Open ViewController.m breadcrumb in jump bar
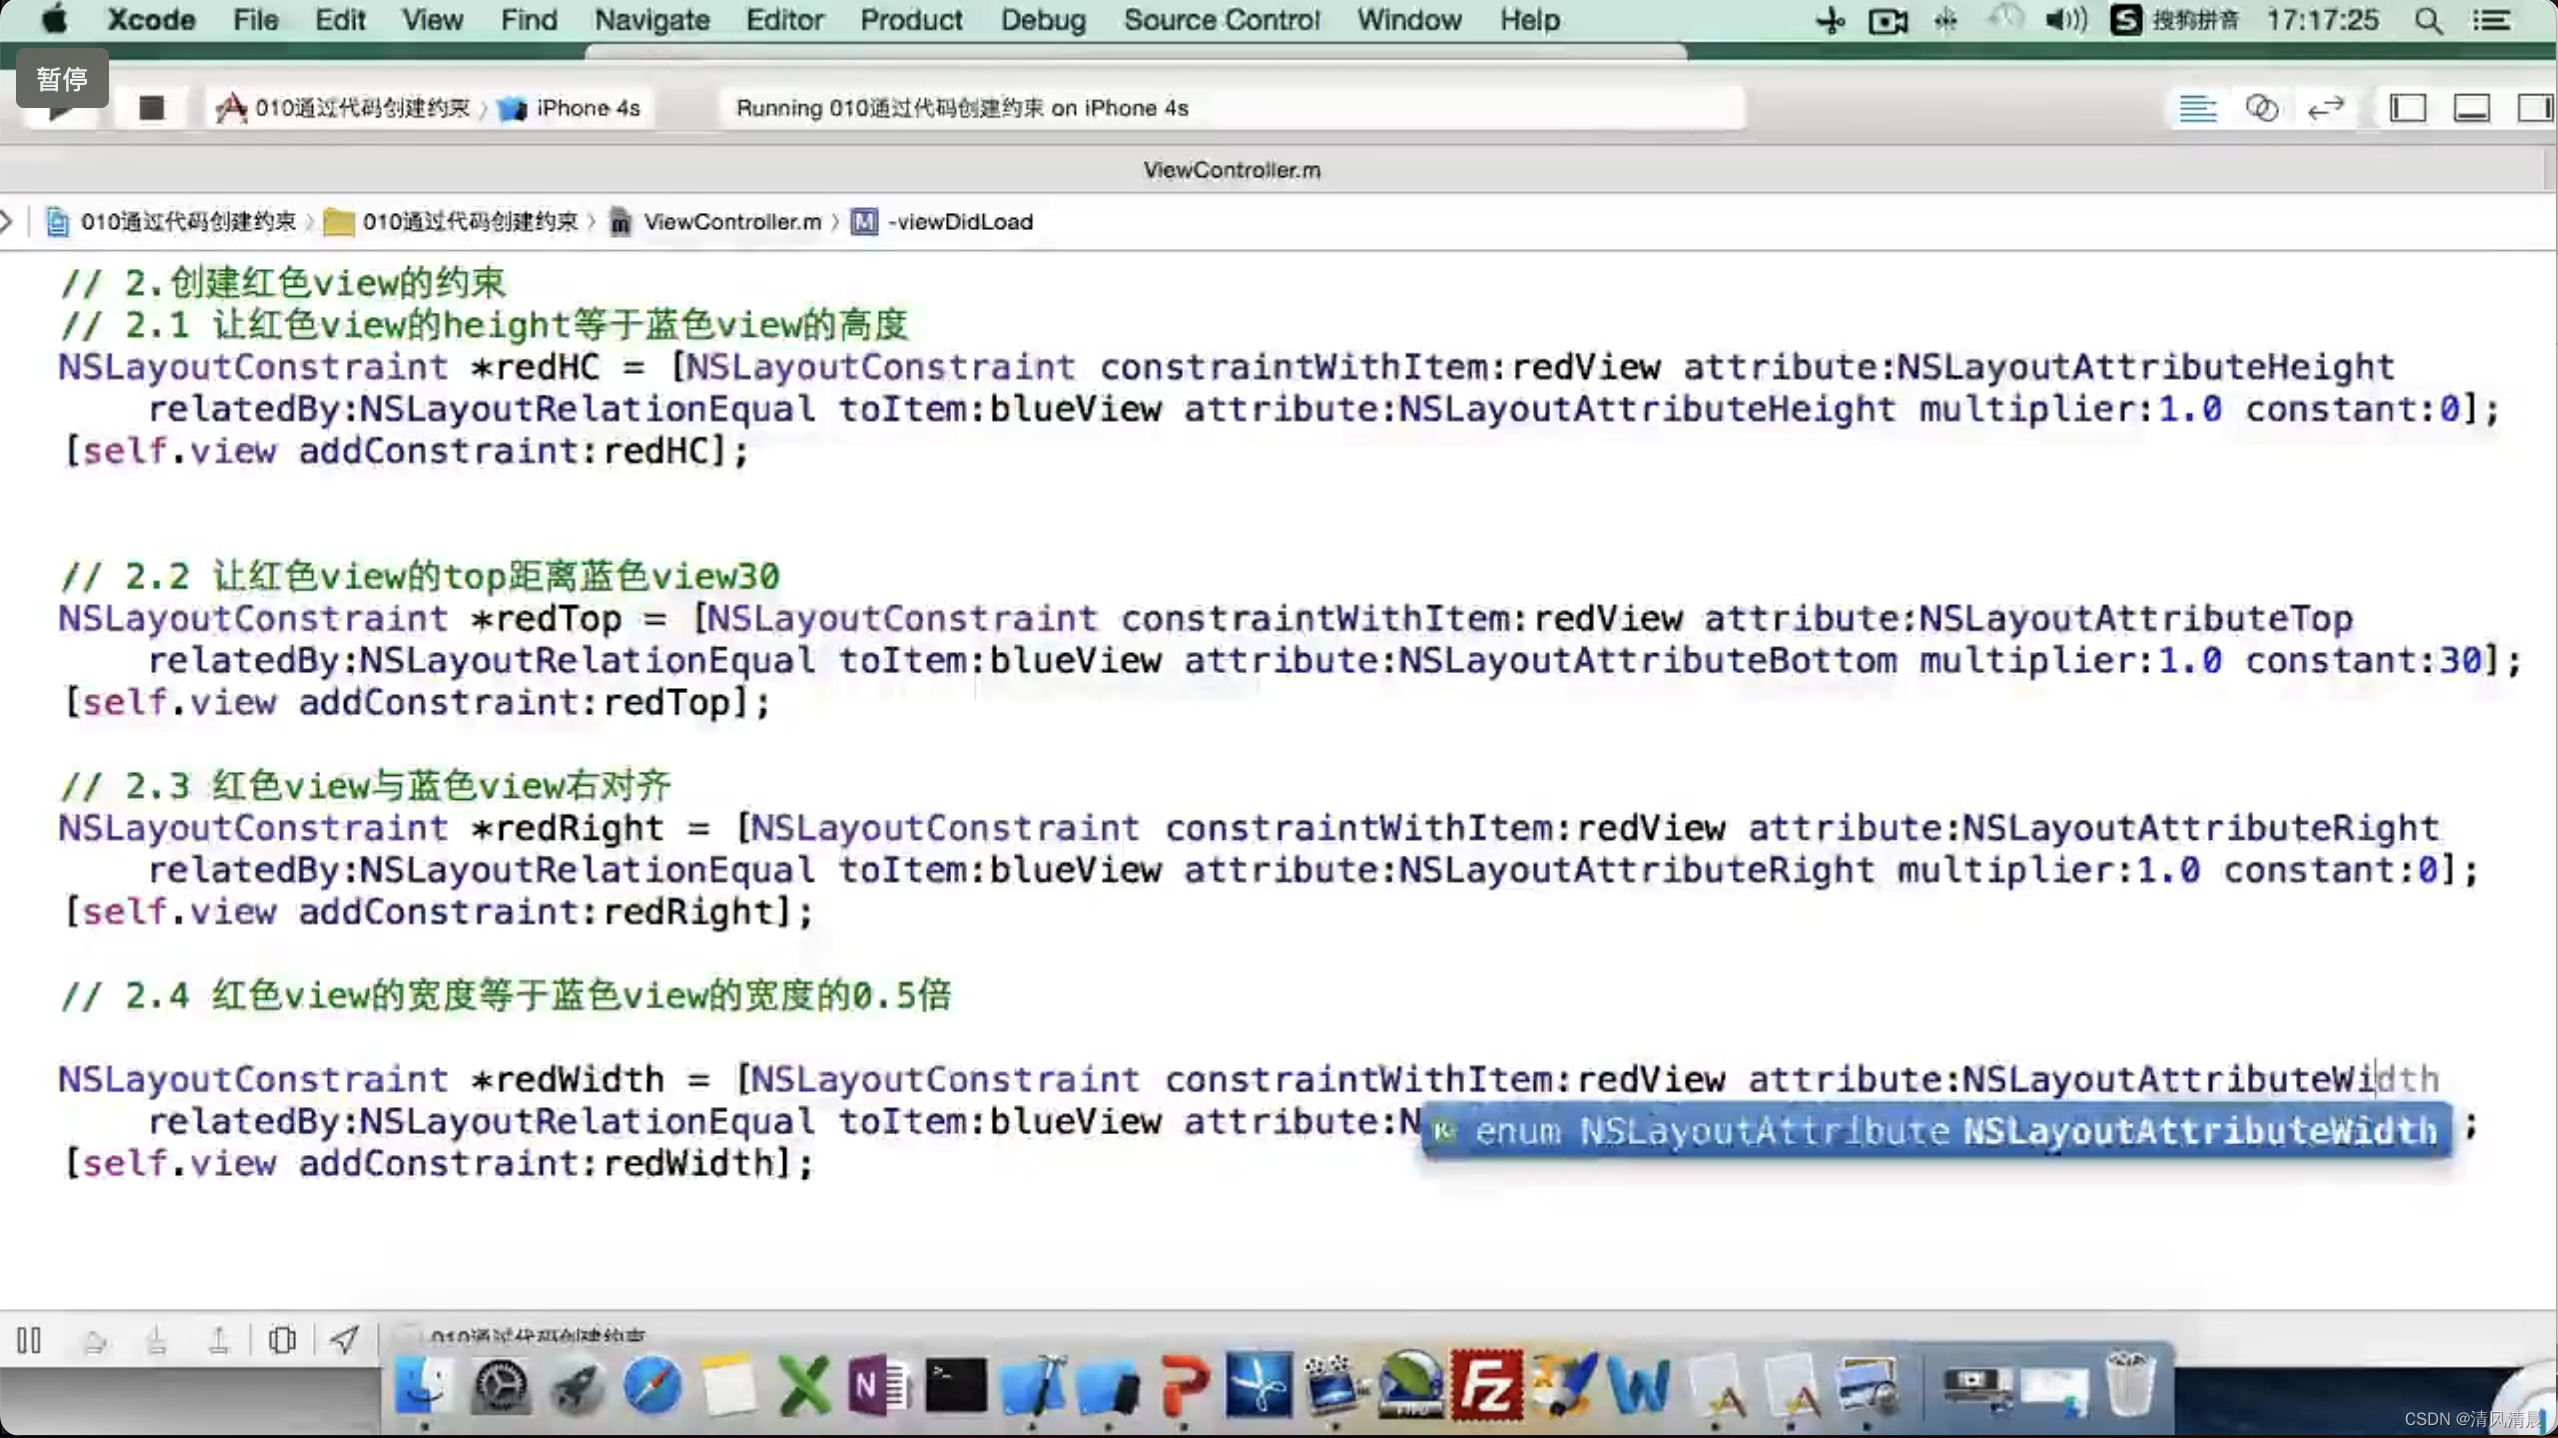The width and height of the screenshot is (2558, 1438). [730, 222]
